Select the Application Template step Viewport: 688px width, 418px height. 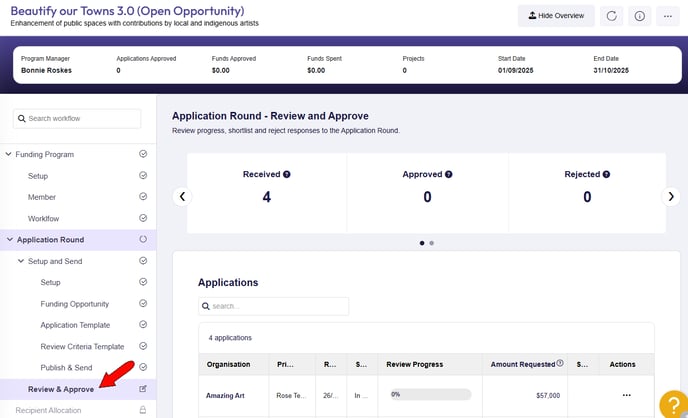pos(75,325)
